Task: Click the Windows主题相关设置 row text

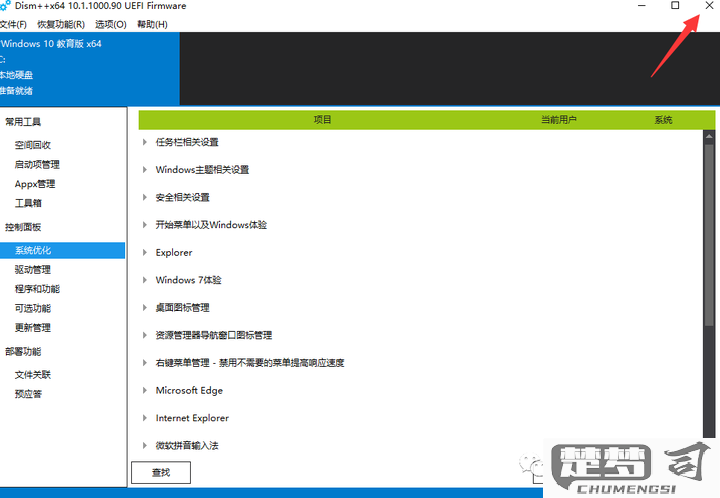Action: (202, 170)
